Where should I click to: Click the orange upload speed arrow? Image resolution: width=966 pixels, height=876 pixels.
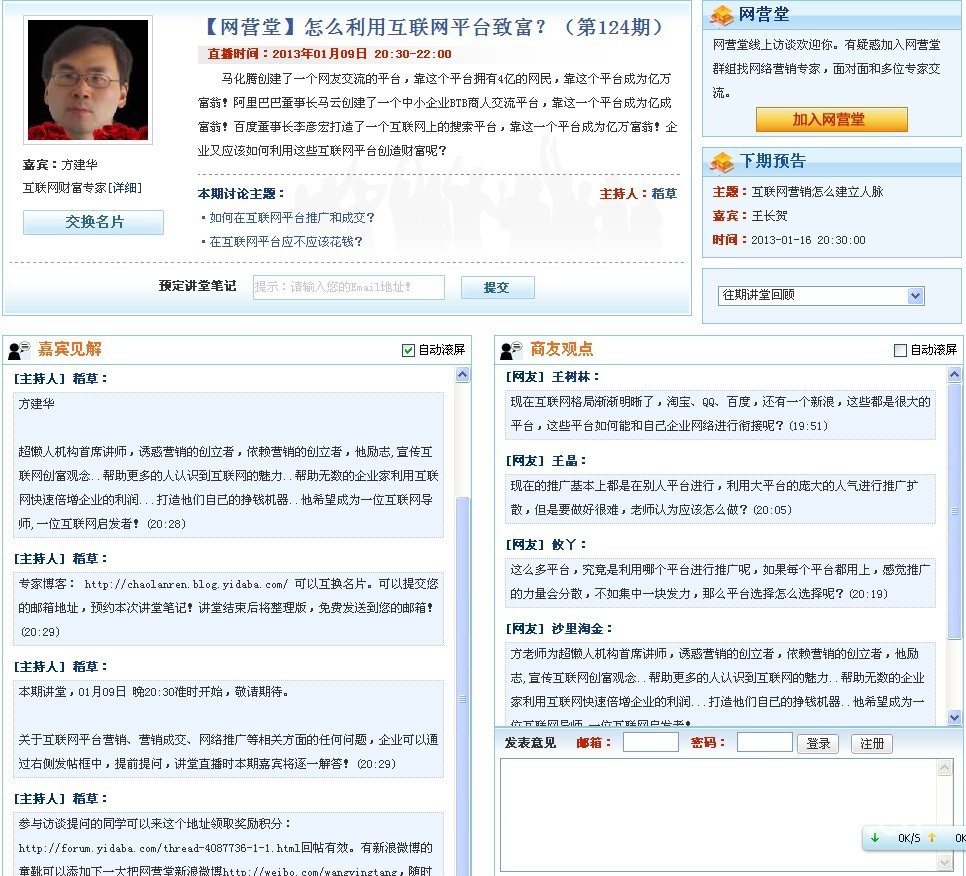(x=932, y=838)
